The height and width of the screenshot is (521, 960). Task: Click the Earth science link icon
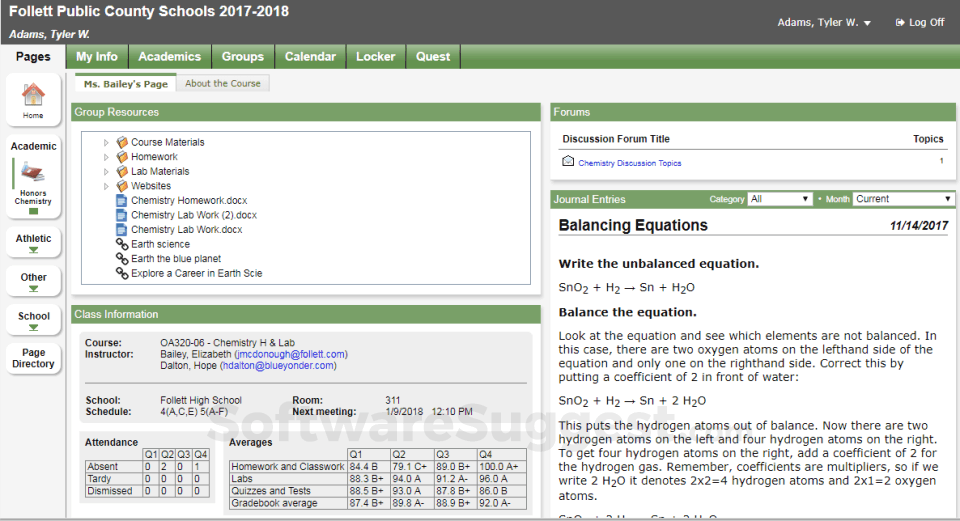[122, 244]
